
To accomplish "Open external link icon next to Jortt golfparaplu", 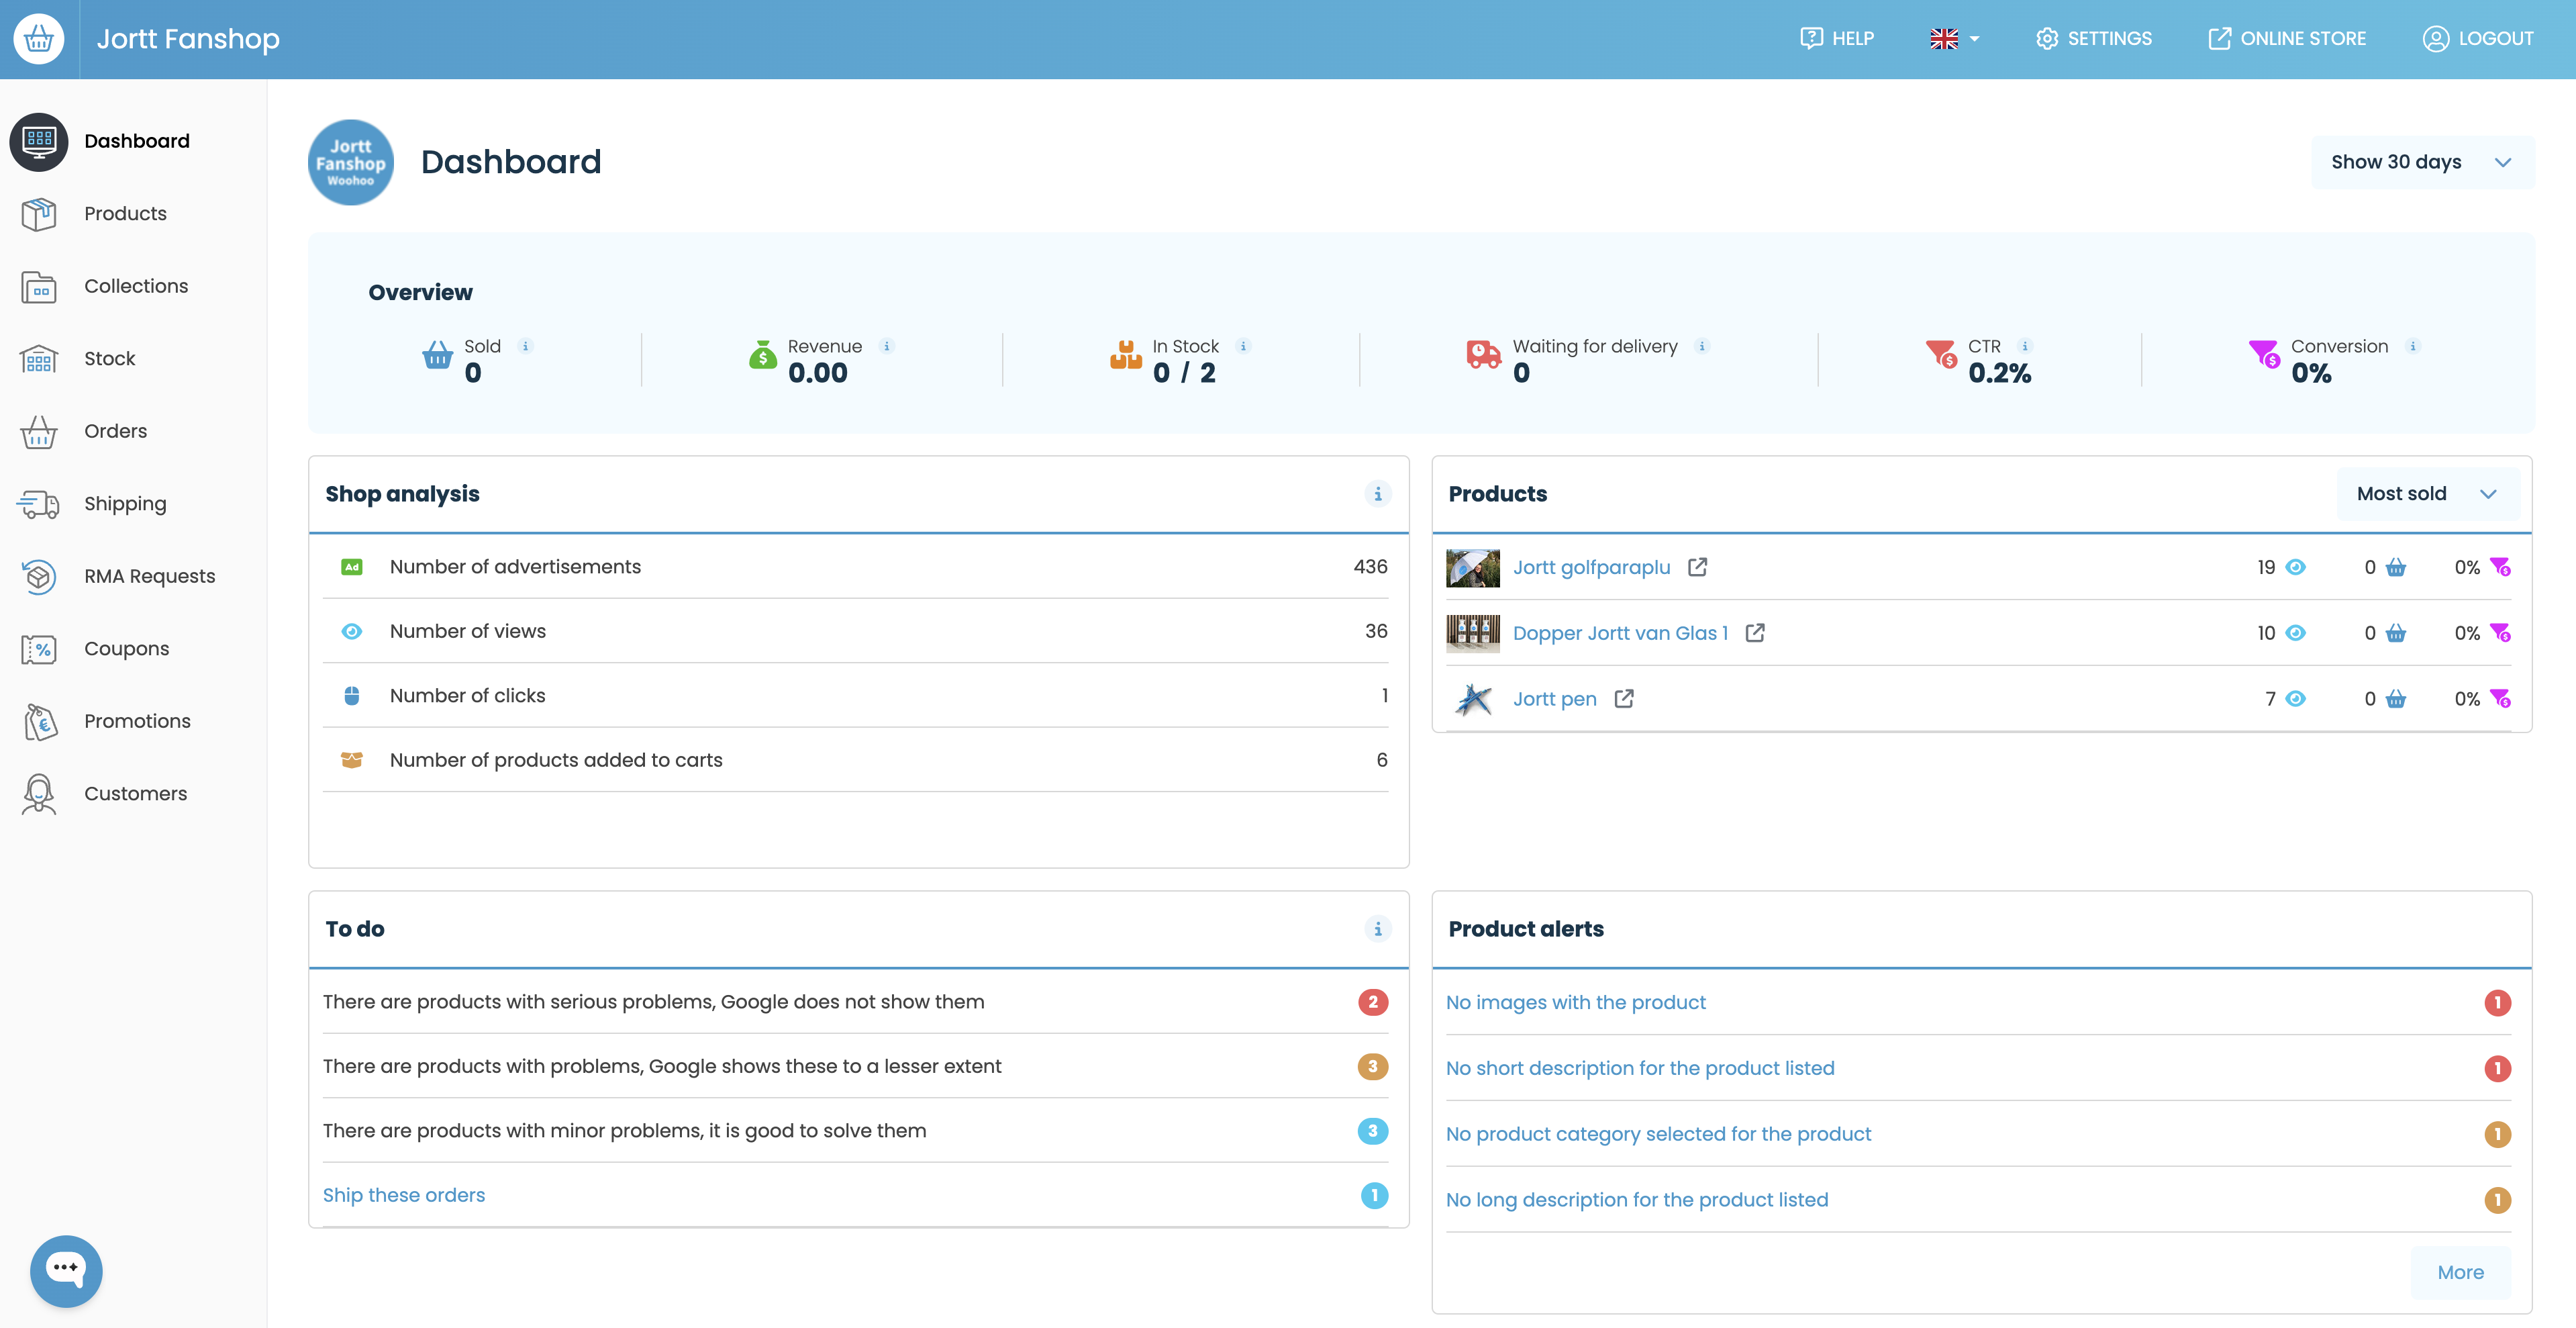I will point(1697,567).
